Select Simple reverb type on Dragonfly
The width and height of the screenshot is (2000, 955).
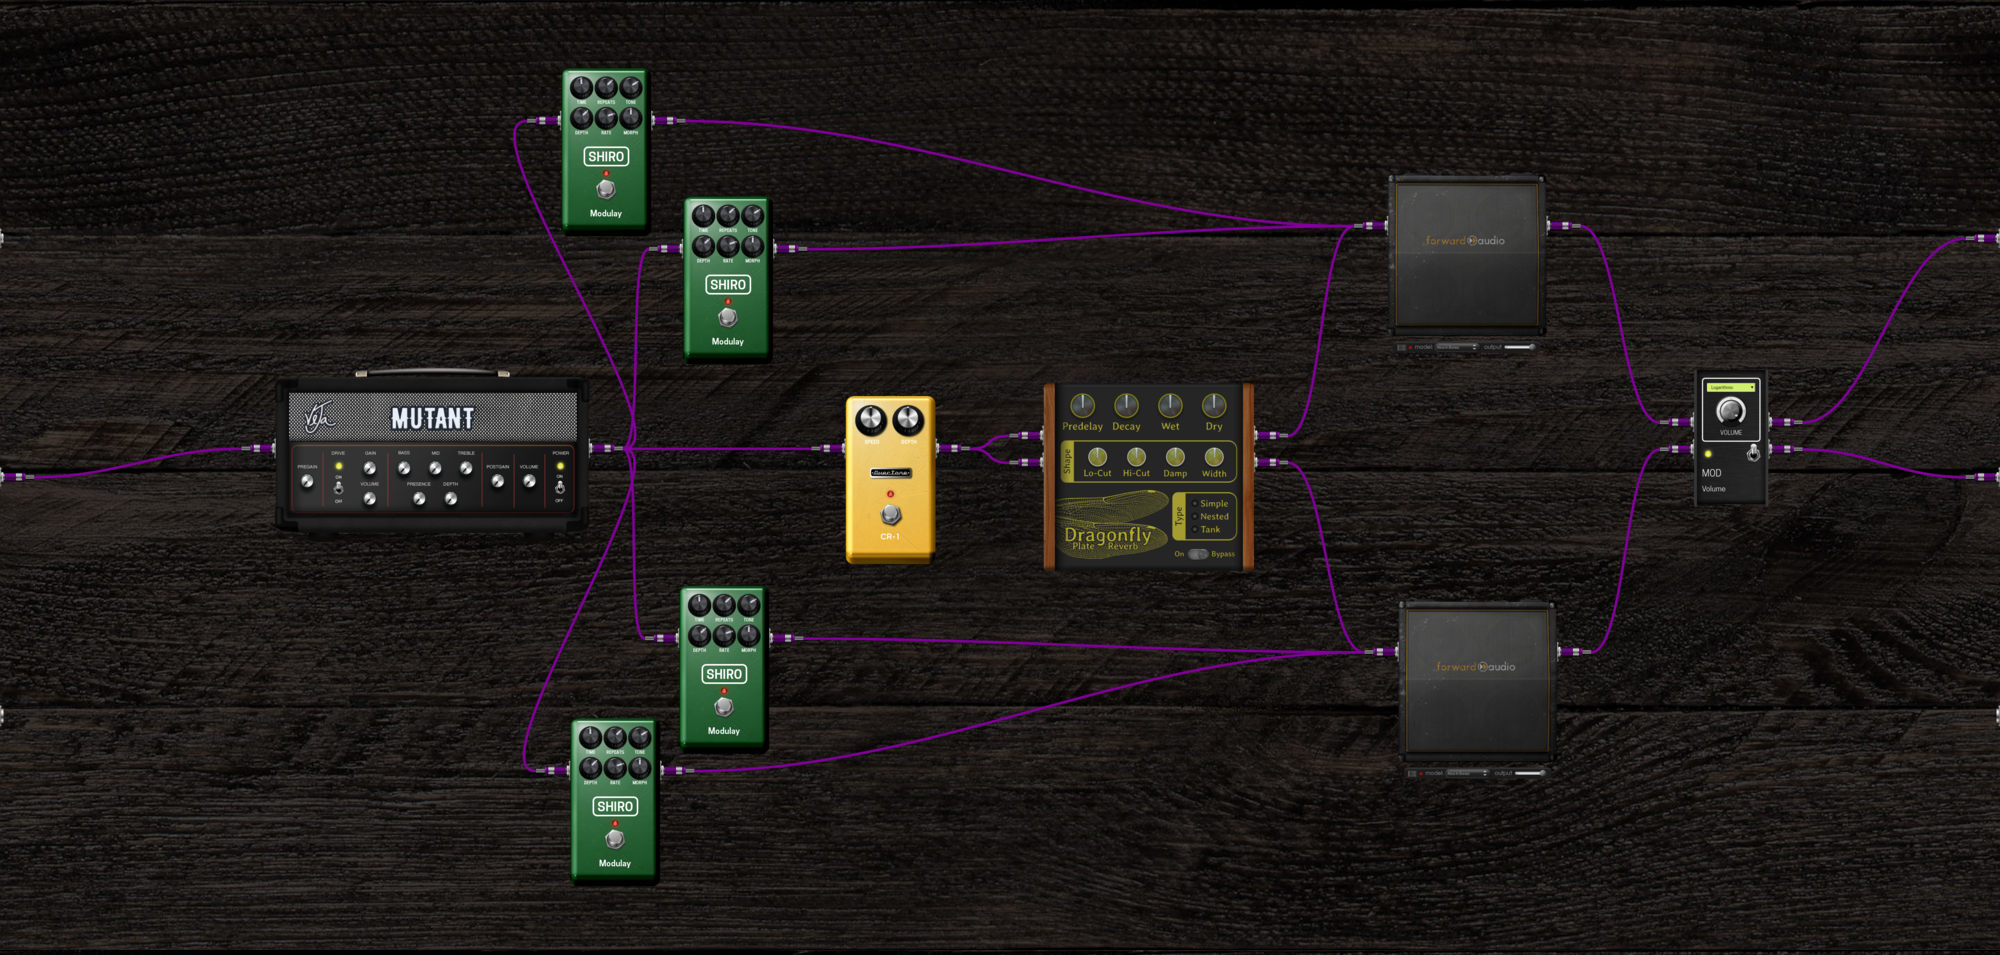(1210, 504)
